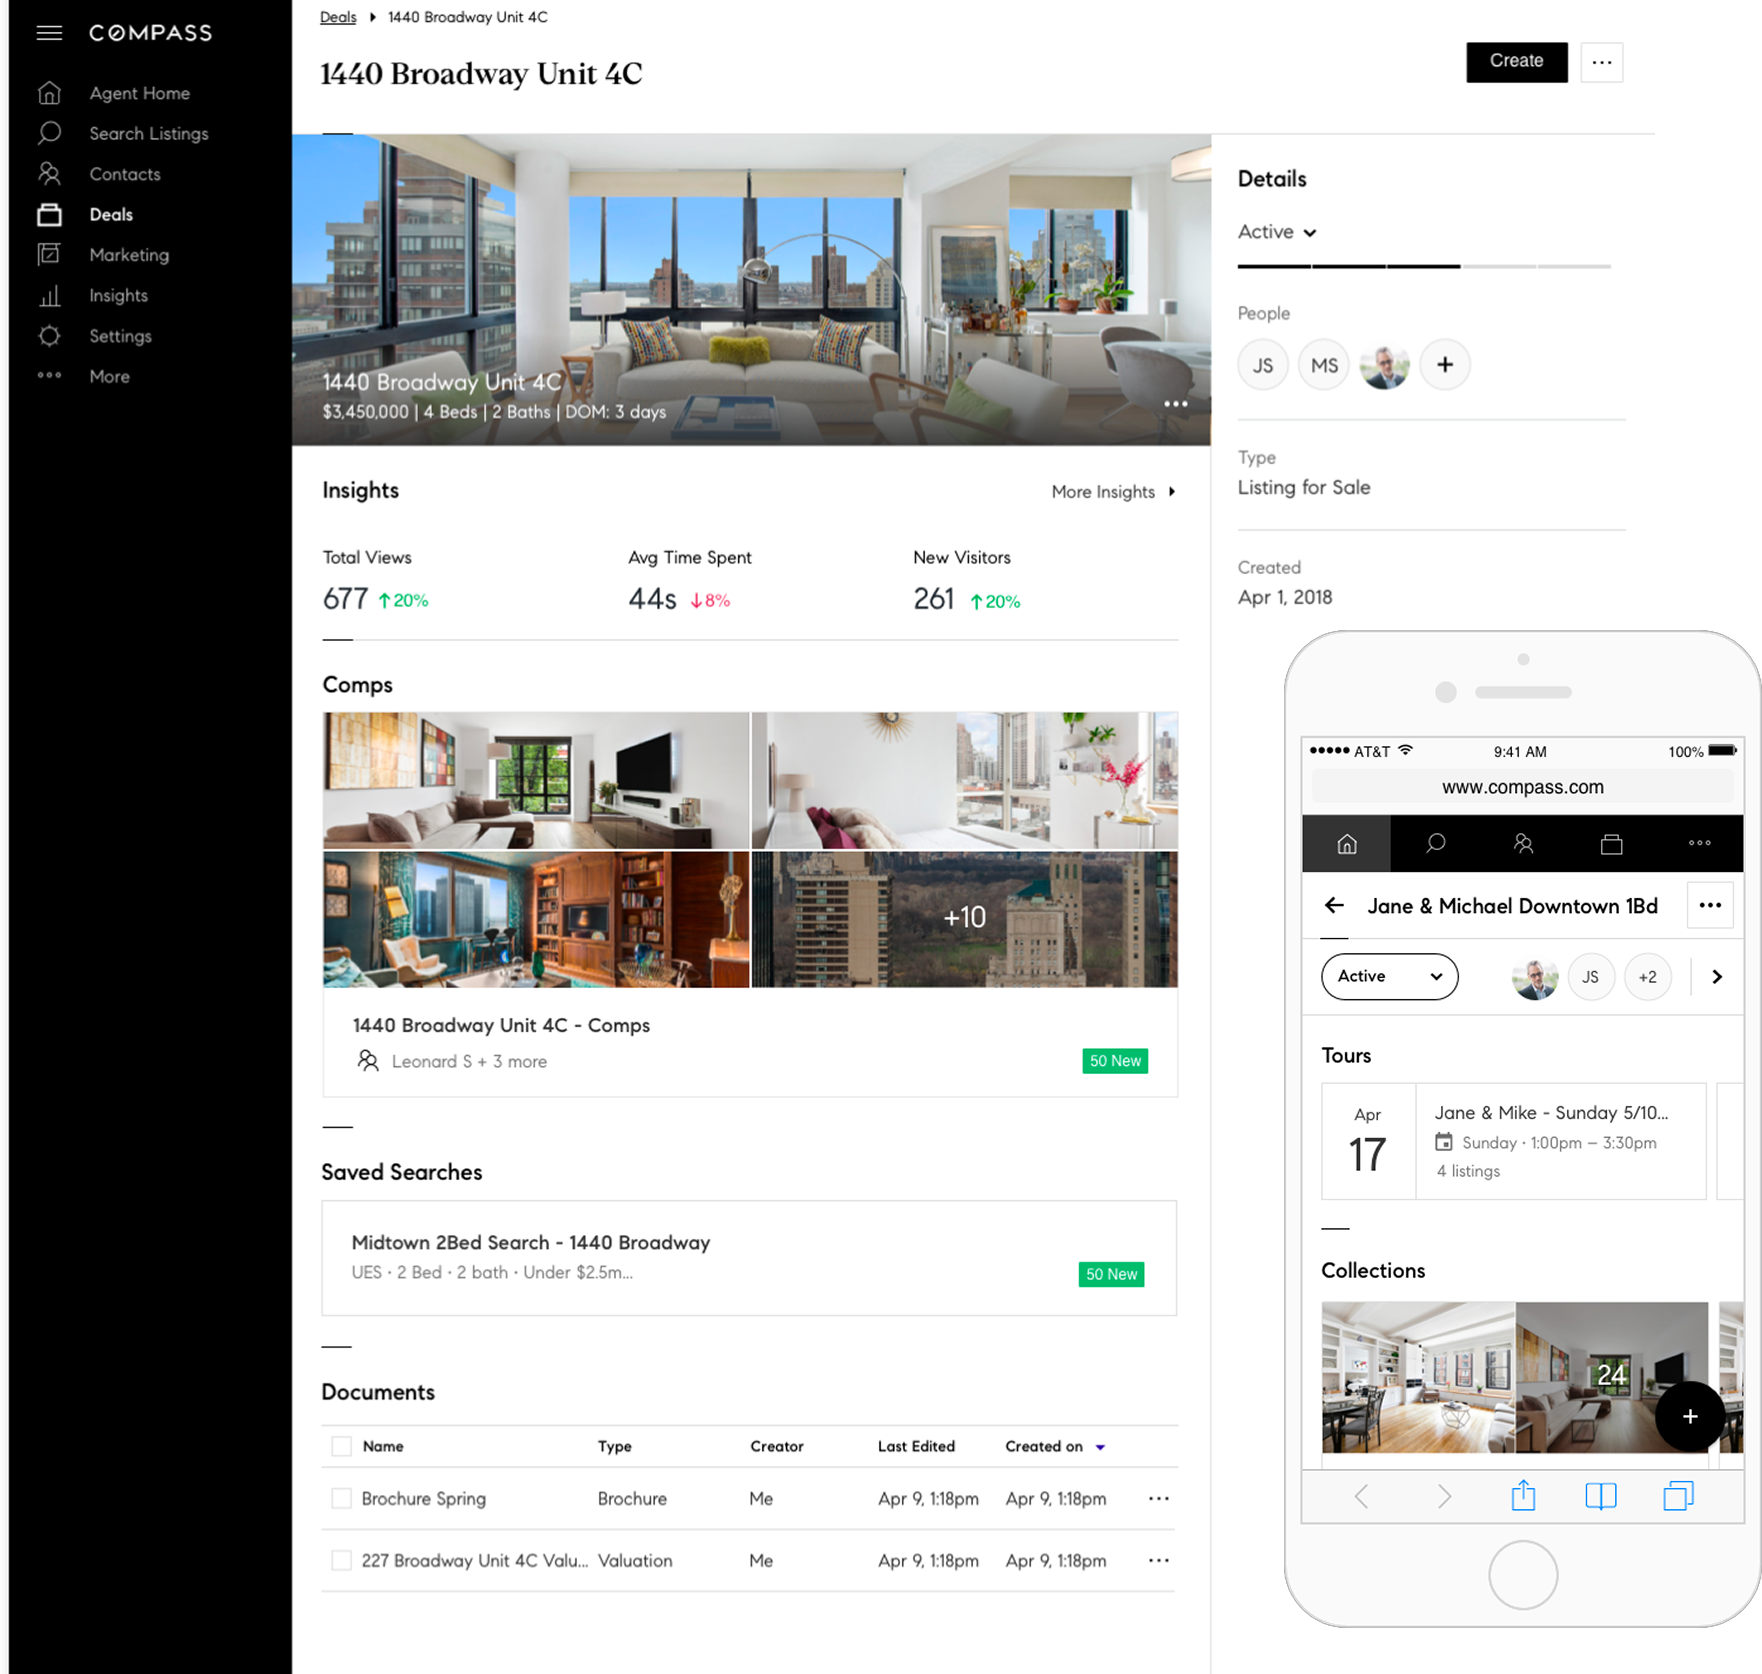The height and width of the screenshot is (1674, 1762).
Task: Click the Marketing icon in sidebar
Action: [x=49, y=254]
